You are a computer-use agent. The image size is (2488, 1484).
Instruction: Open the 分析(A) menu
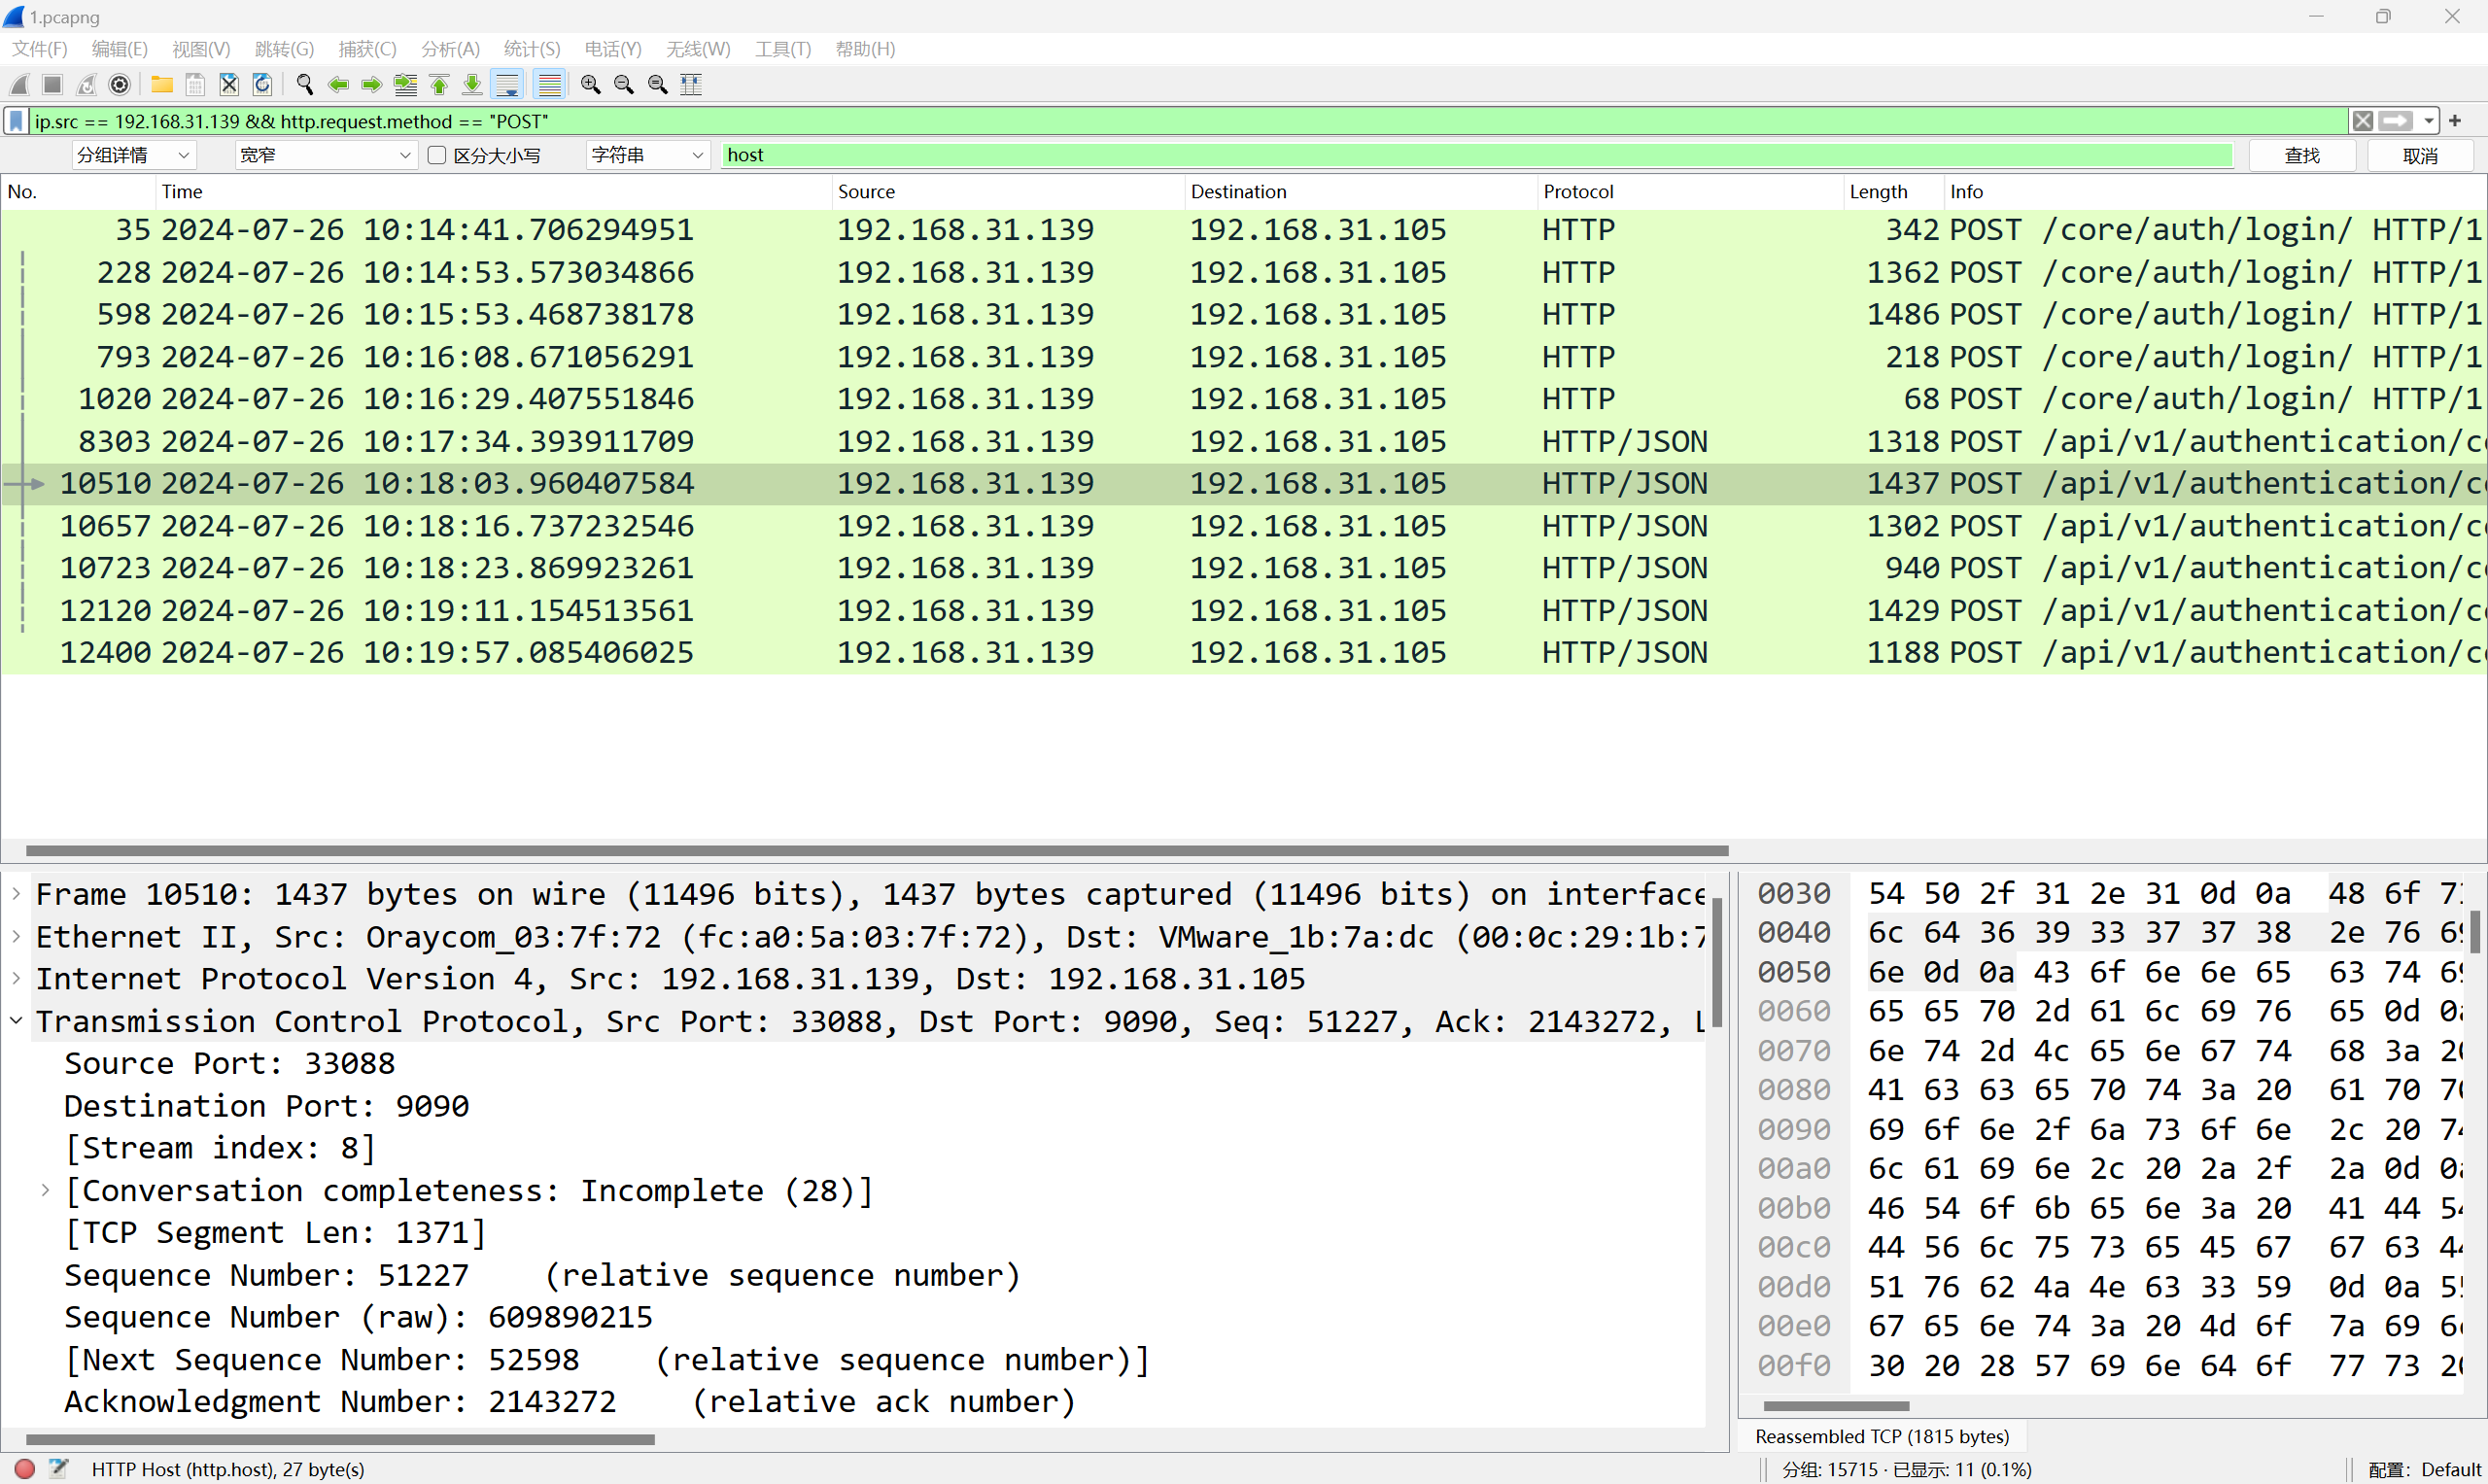point(450,49)
